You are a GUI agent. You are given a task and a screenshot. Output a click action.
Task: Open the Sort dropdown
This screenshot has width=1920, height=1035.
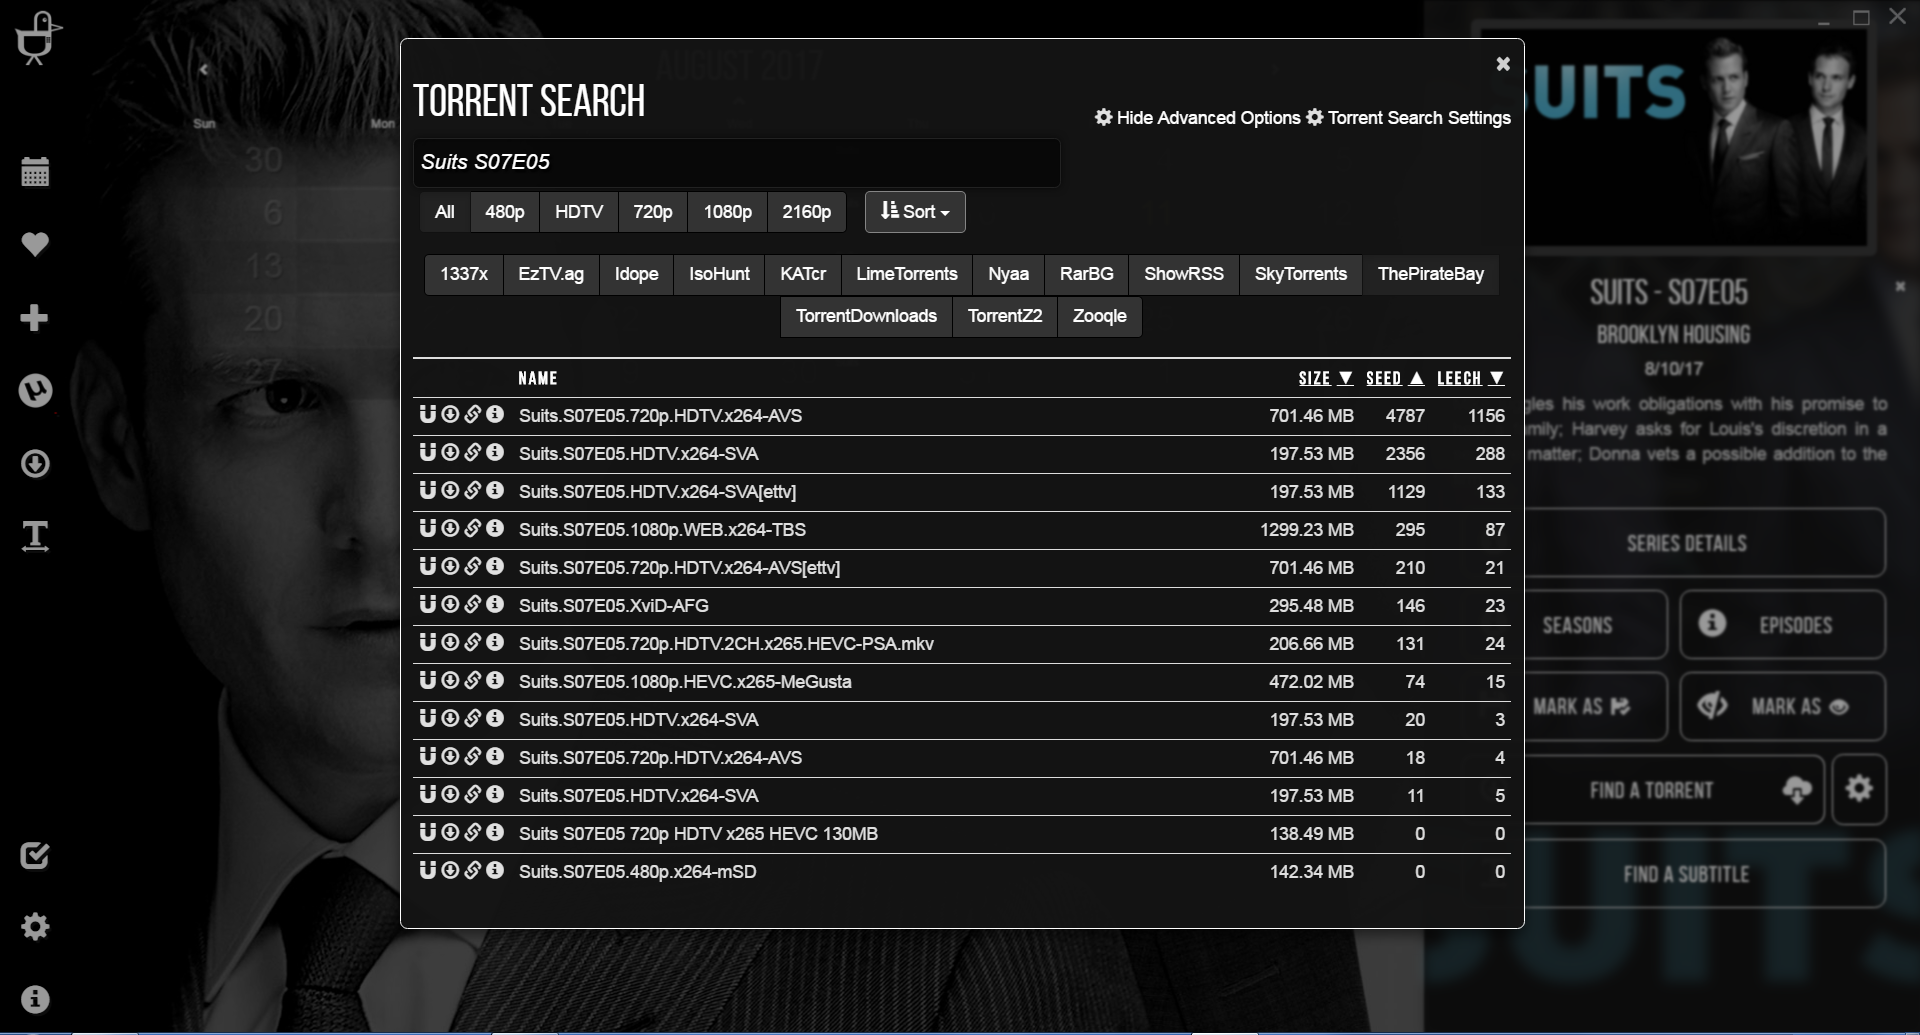[915, 212]
